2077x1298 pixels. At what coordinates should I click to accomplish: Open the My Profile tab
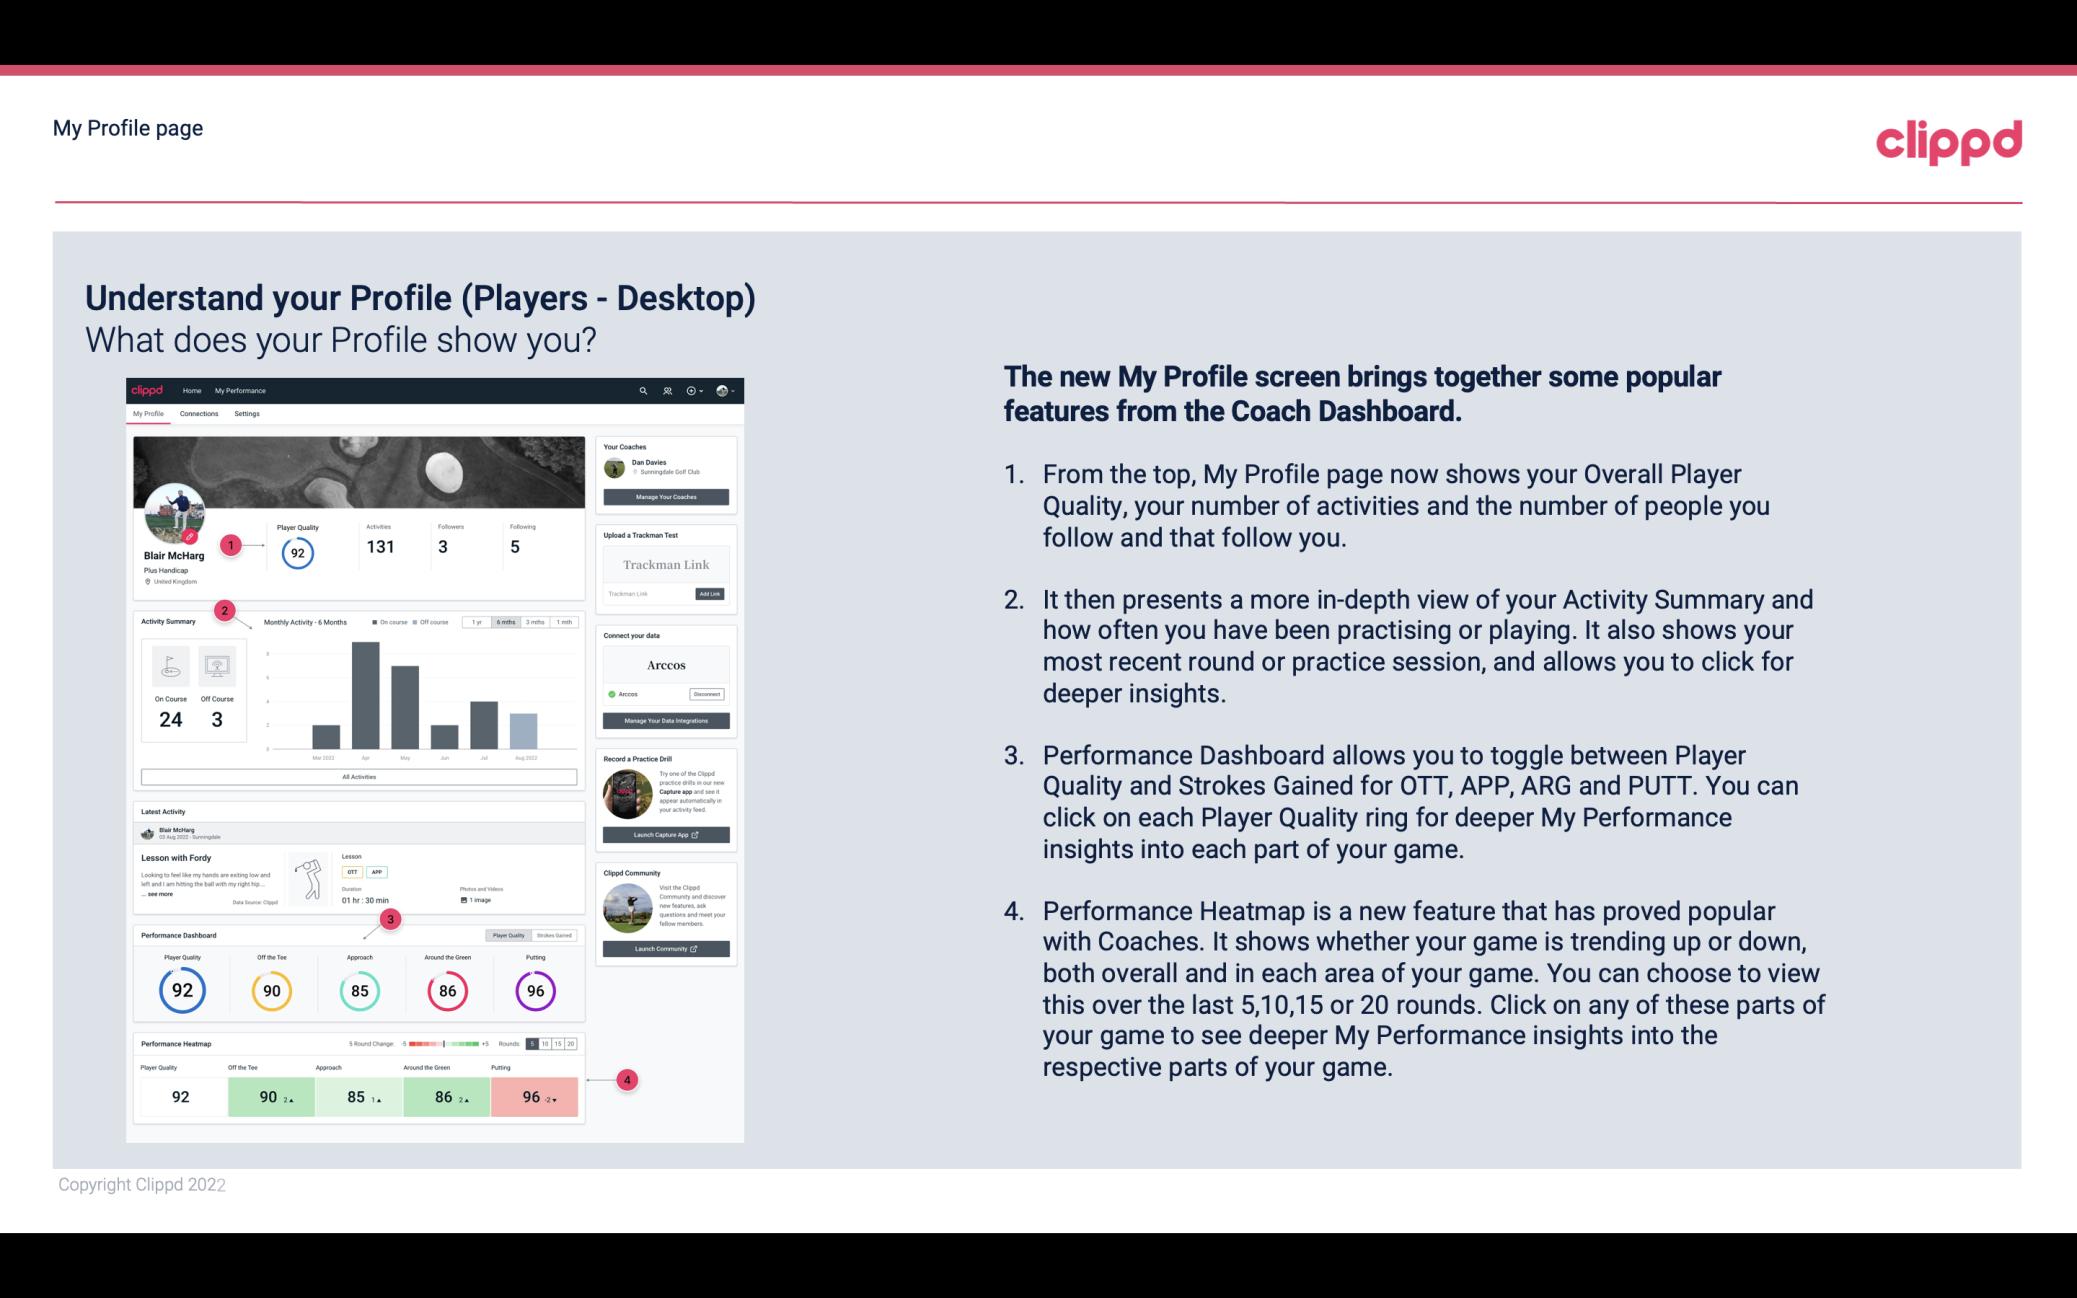click(x=148, y=413)
